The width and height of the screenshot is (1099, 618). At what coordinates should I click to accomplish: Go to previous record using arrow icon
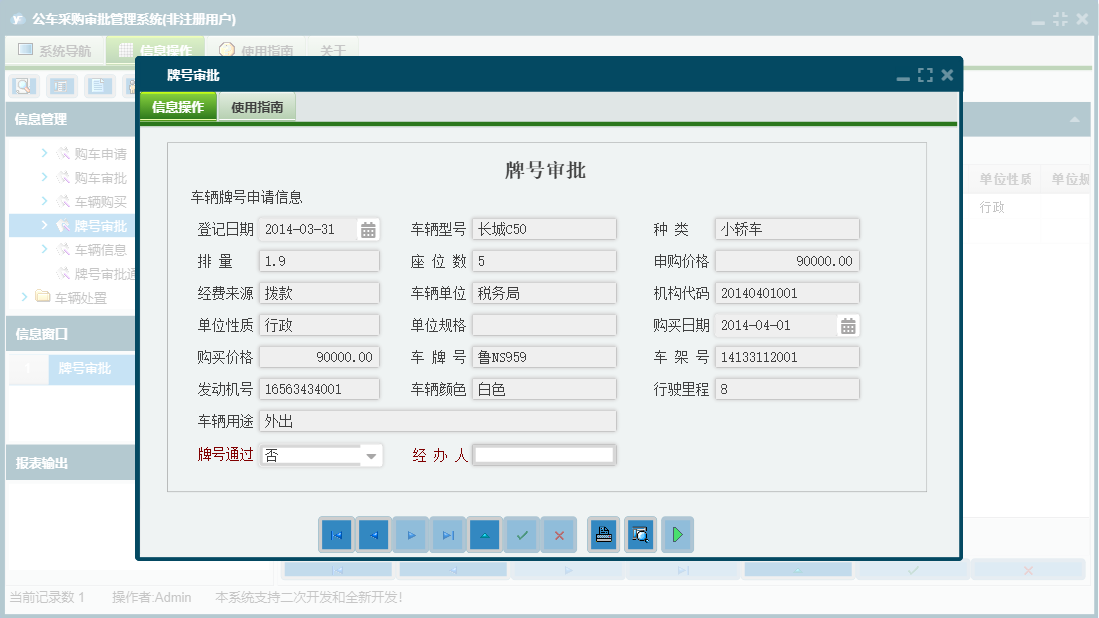(373, 534)
